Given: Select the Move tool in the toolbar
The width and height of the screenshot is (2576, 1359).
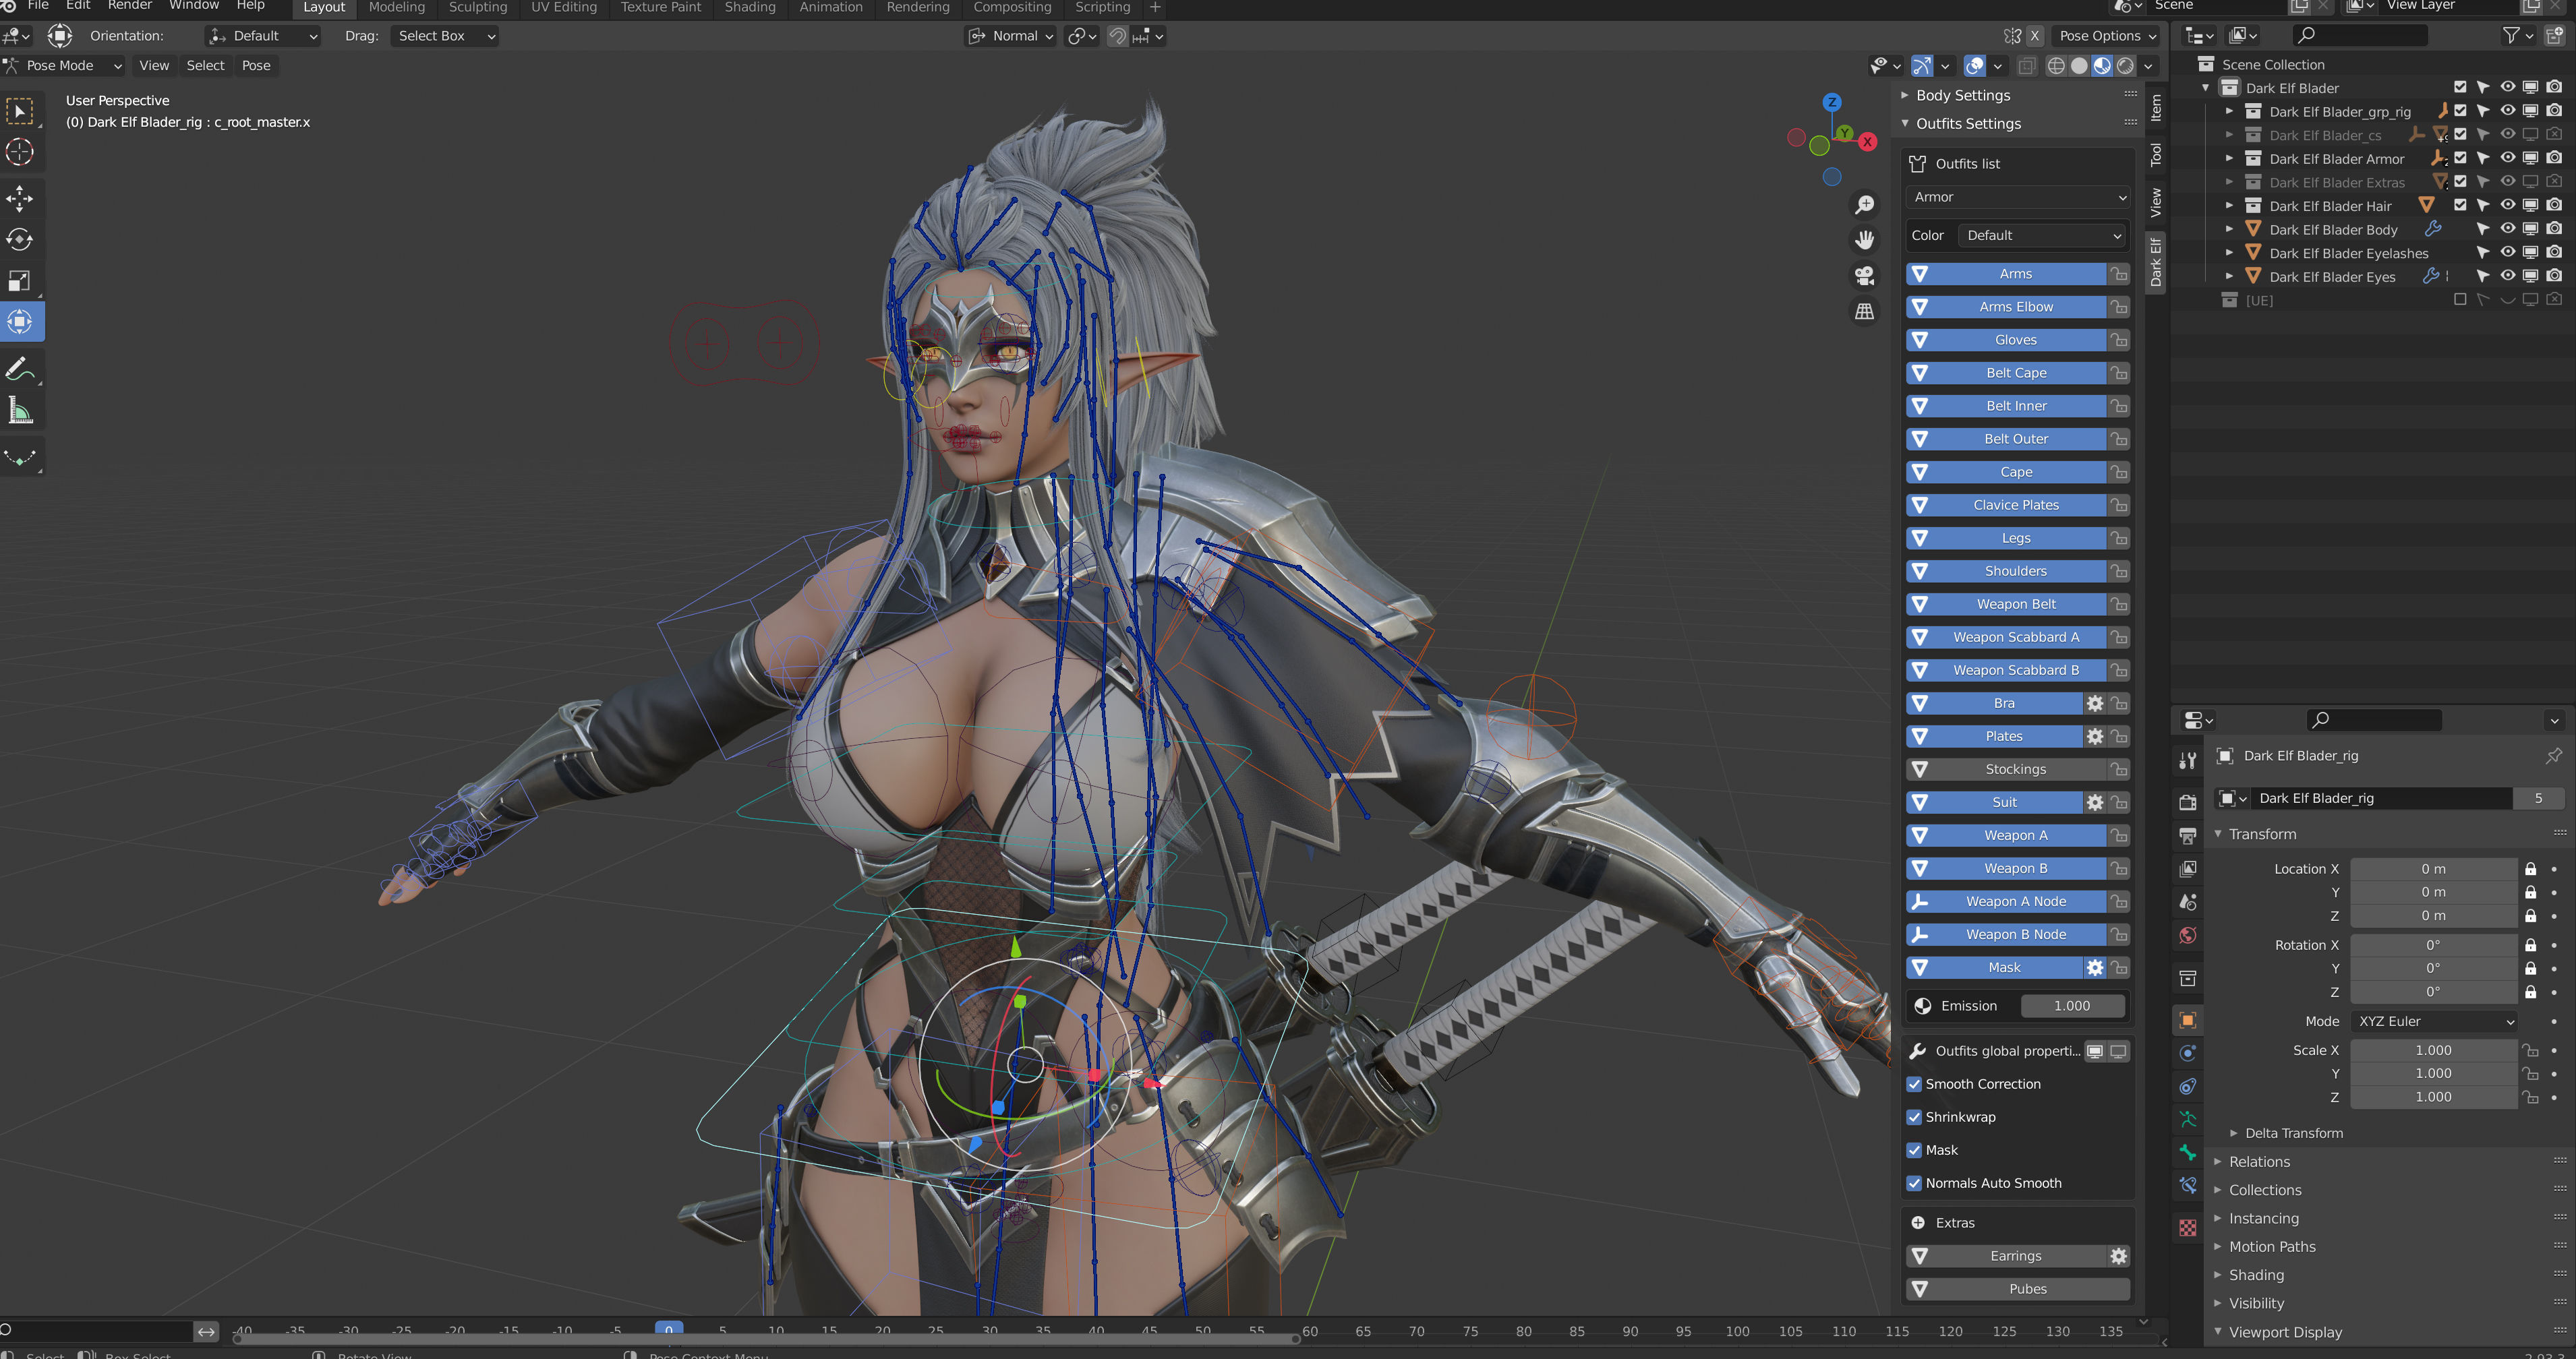Looking at the screenshot, I should tap(20, 198).
